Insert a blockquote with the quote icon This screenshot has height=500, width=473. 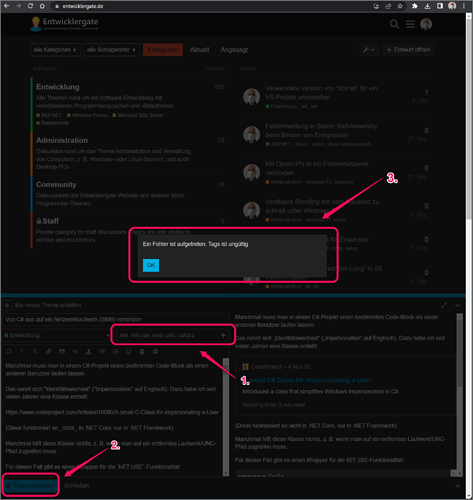click(62, 351)
